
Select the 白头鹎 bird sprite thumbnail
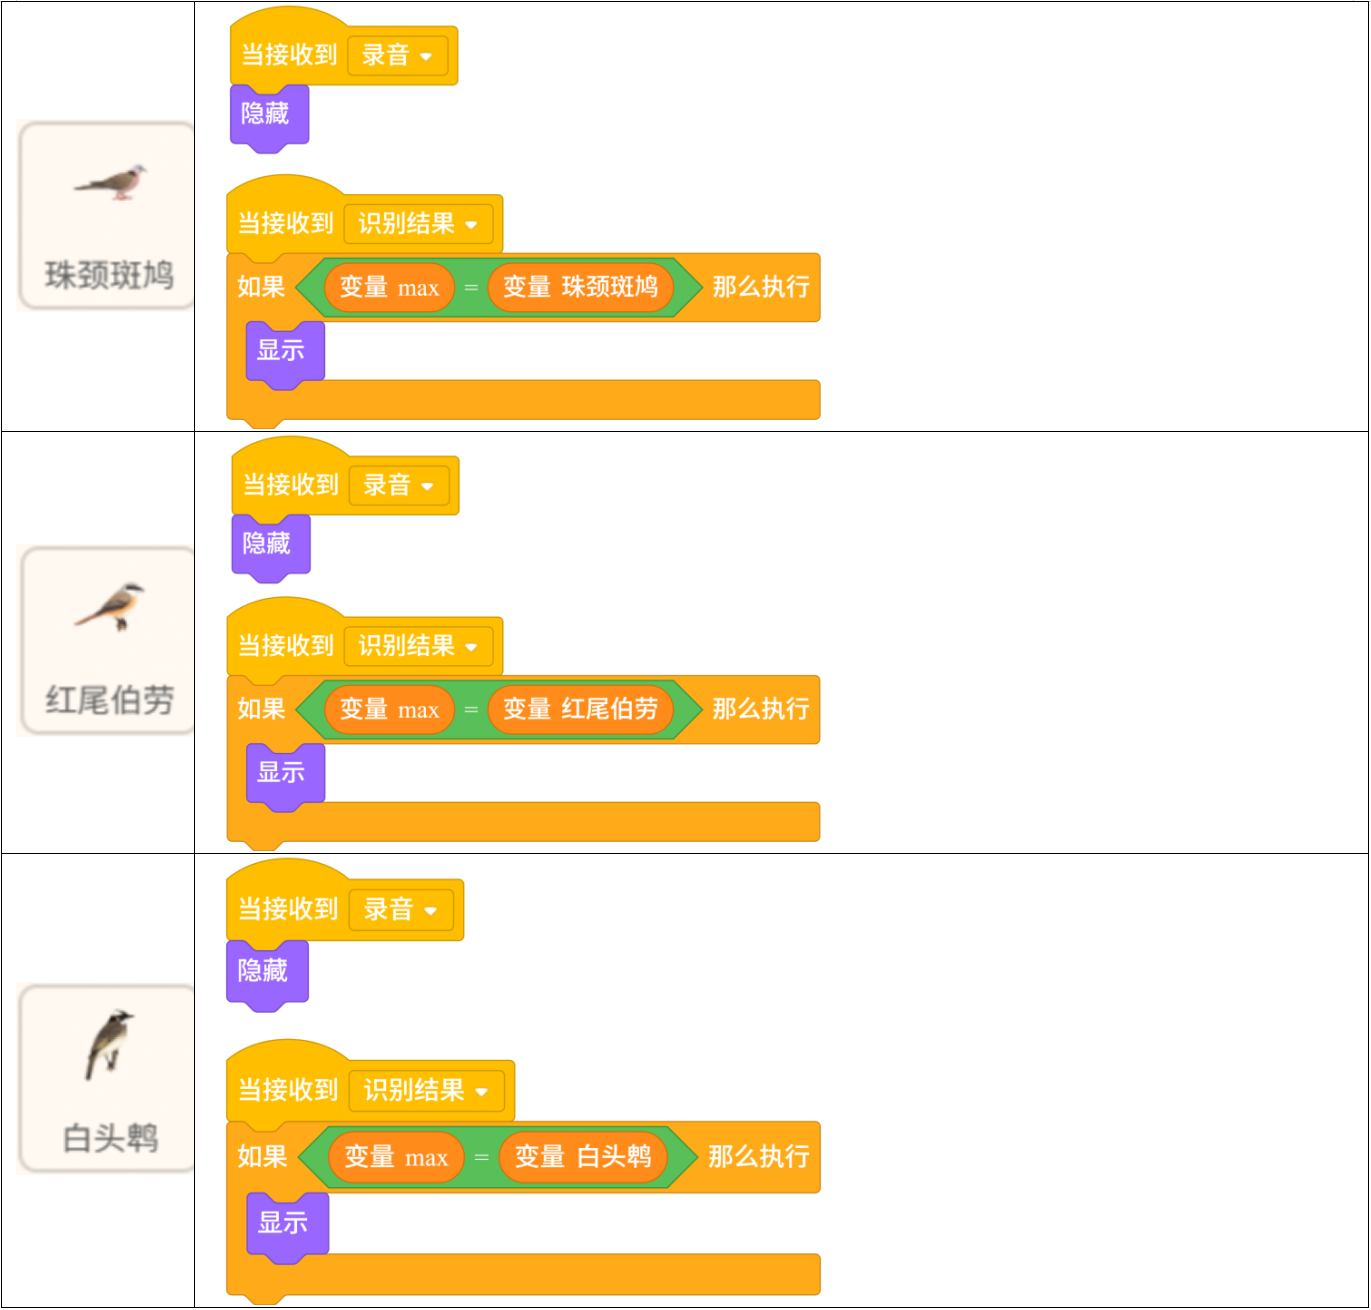(x=108, y=1078)
